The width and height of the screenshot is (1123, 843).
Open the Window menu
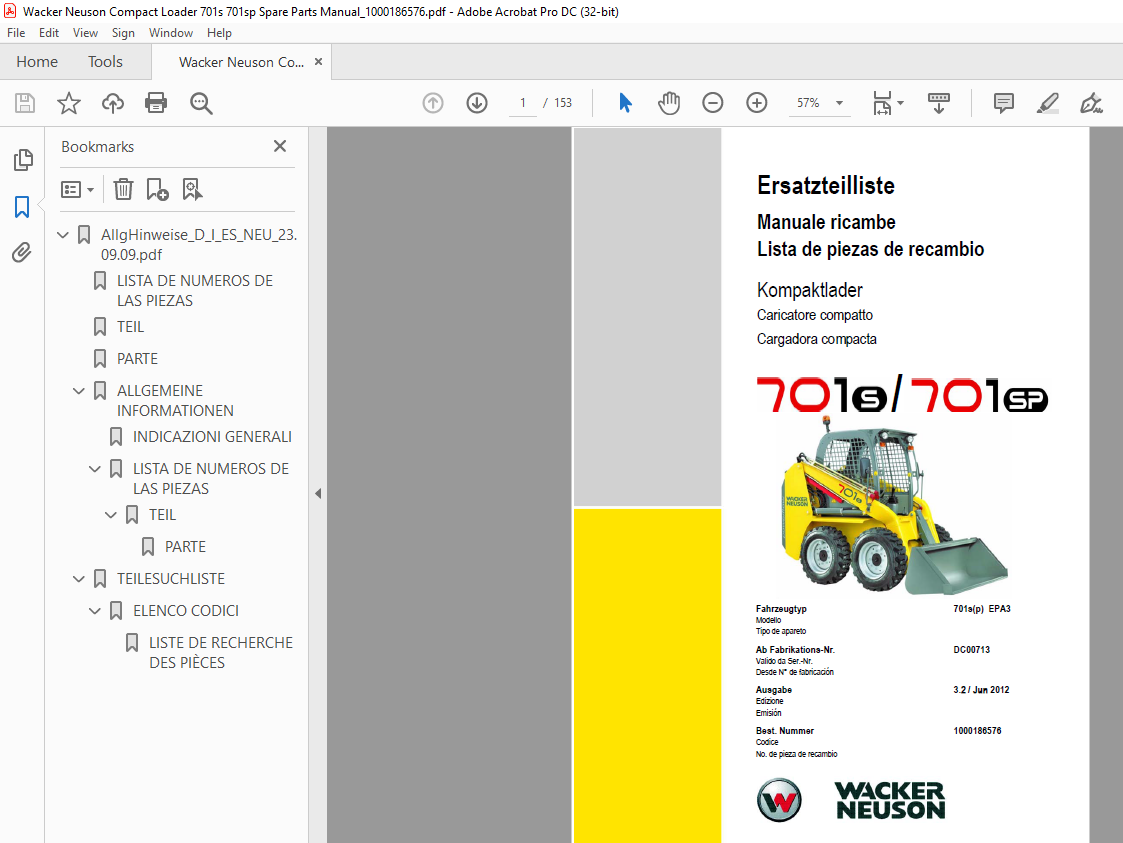click(170, 33)
